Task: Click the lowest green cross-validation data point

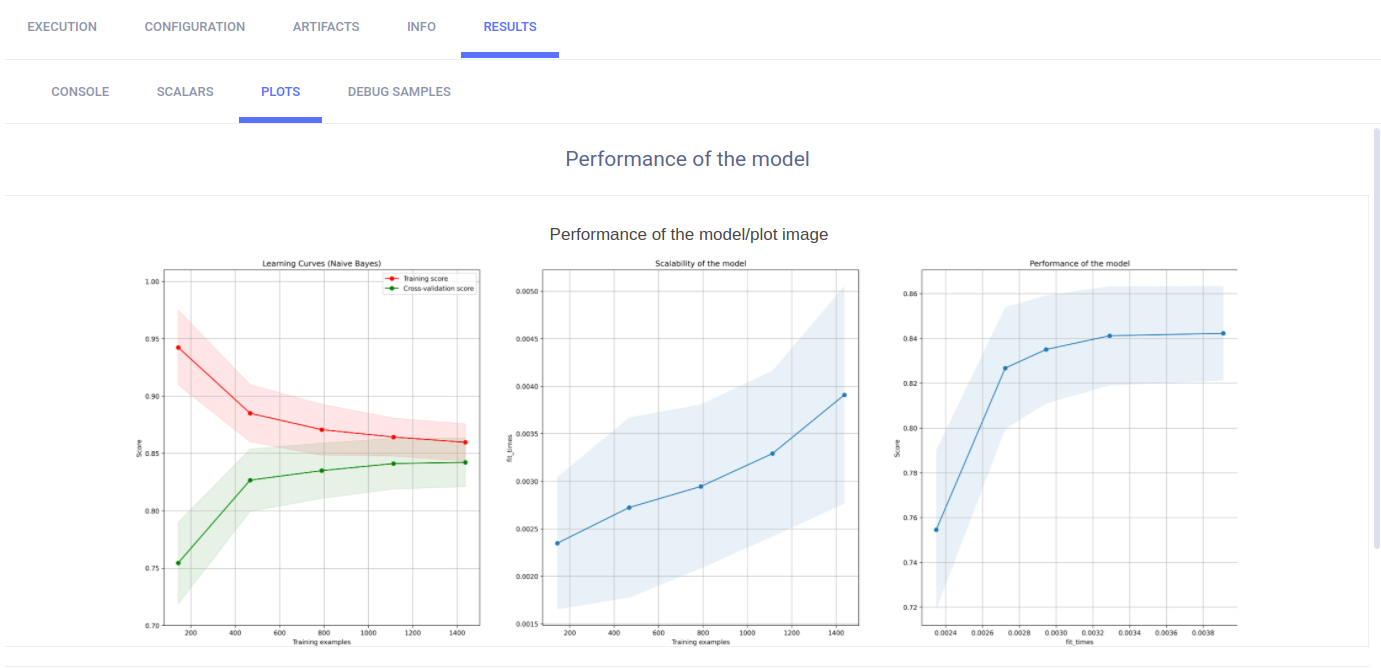Action: (x=178, y=563)
